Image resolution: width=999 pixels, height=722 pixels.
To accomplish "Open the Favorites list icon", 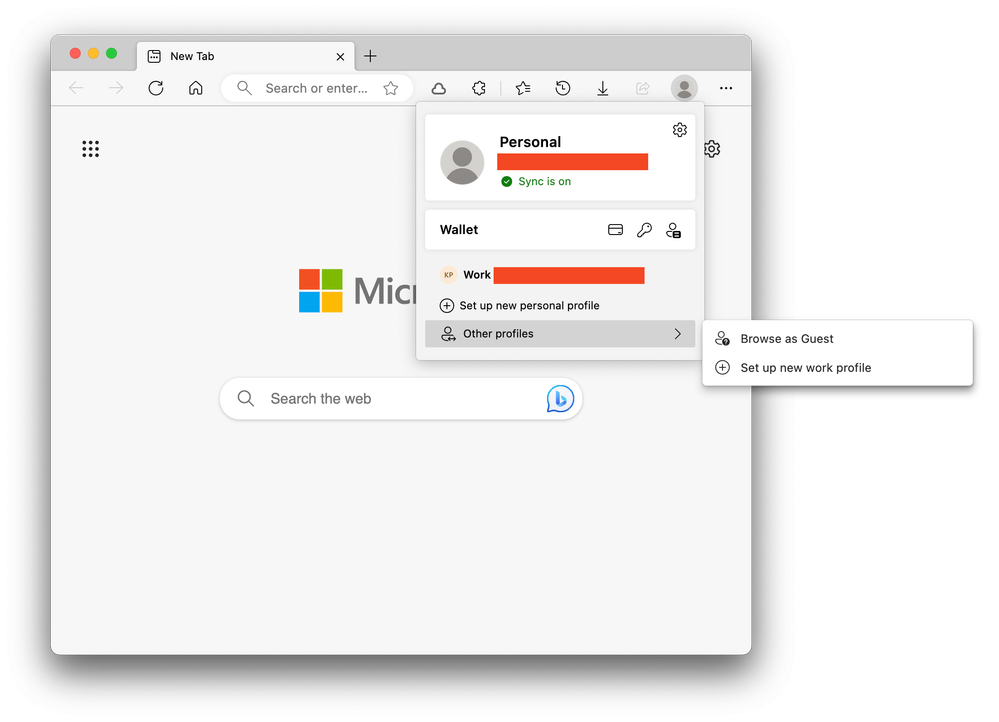I will (523, 88).
